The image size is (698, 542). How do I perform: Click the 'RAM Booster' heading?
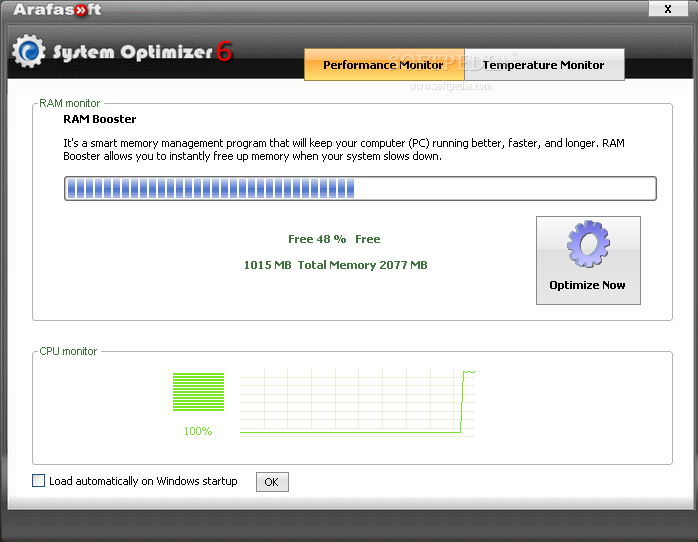point(100,119)
